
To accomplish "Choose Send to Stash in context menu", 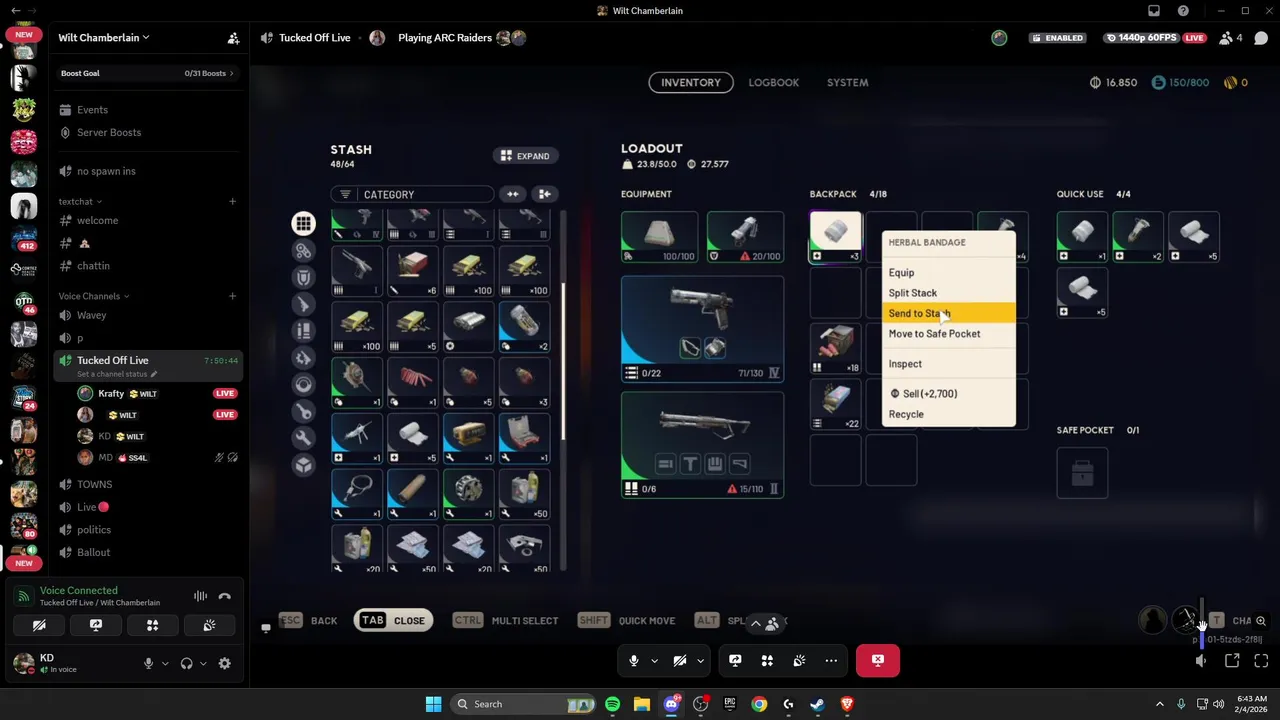I will tap(948, 313).
